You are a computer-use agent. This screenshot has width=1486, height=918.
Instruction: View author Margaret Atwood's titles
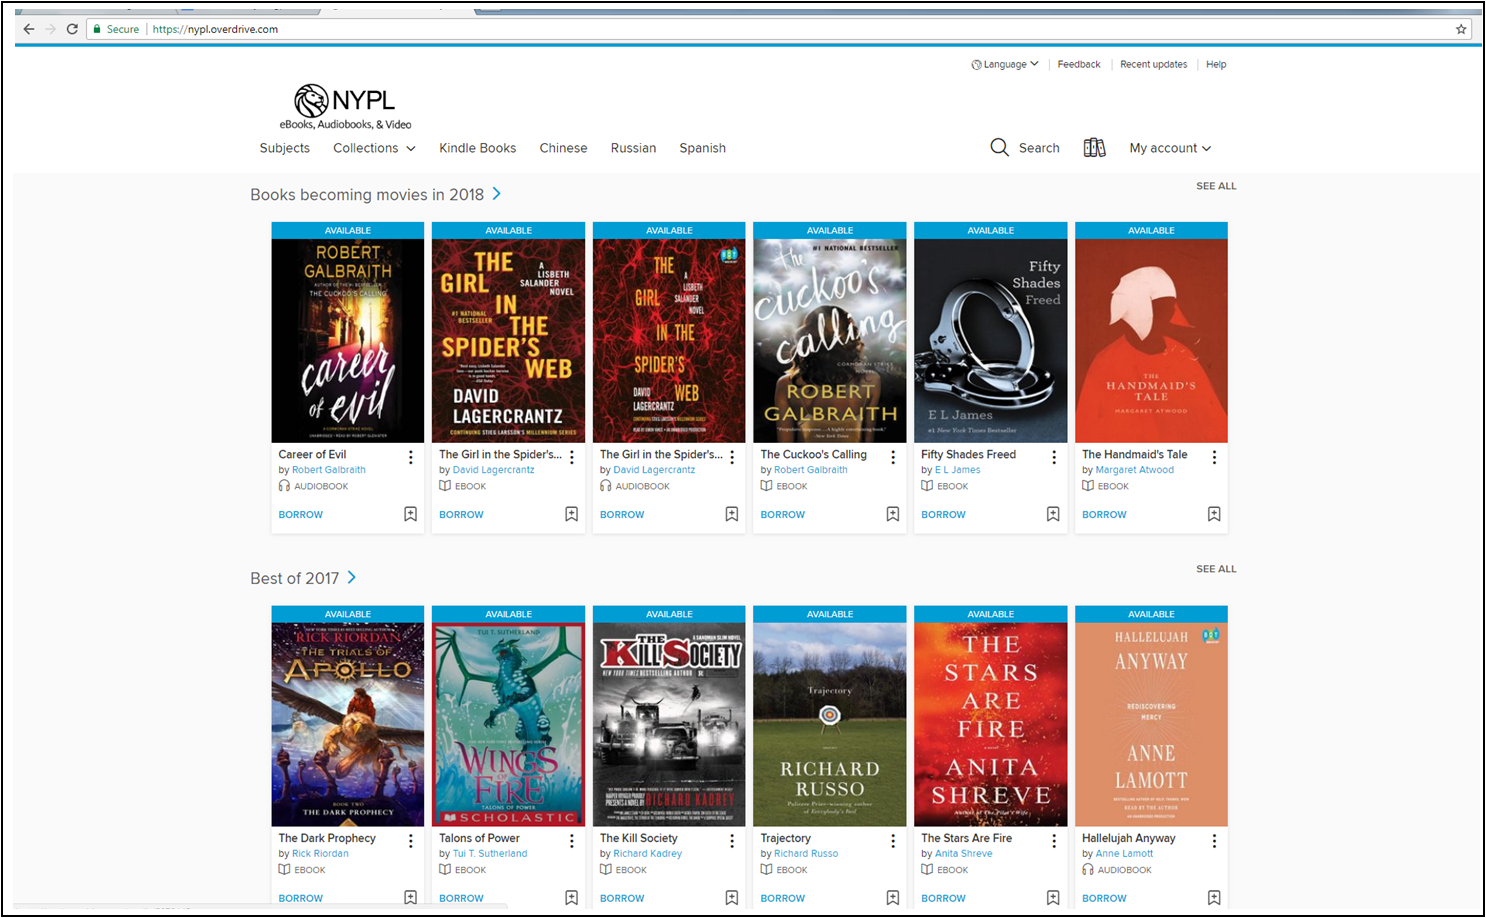[1135, 470]
